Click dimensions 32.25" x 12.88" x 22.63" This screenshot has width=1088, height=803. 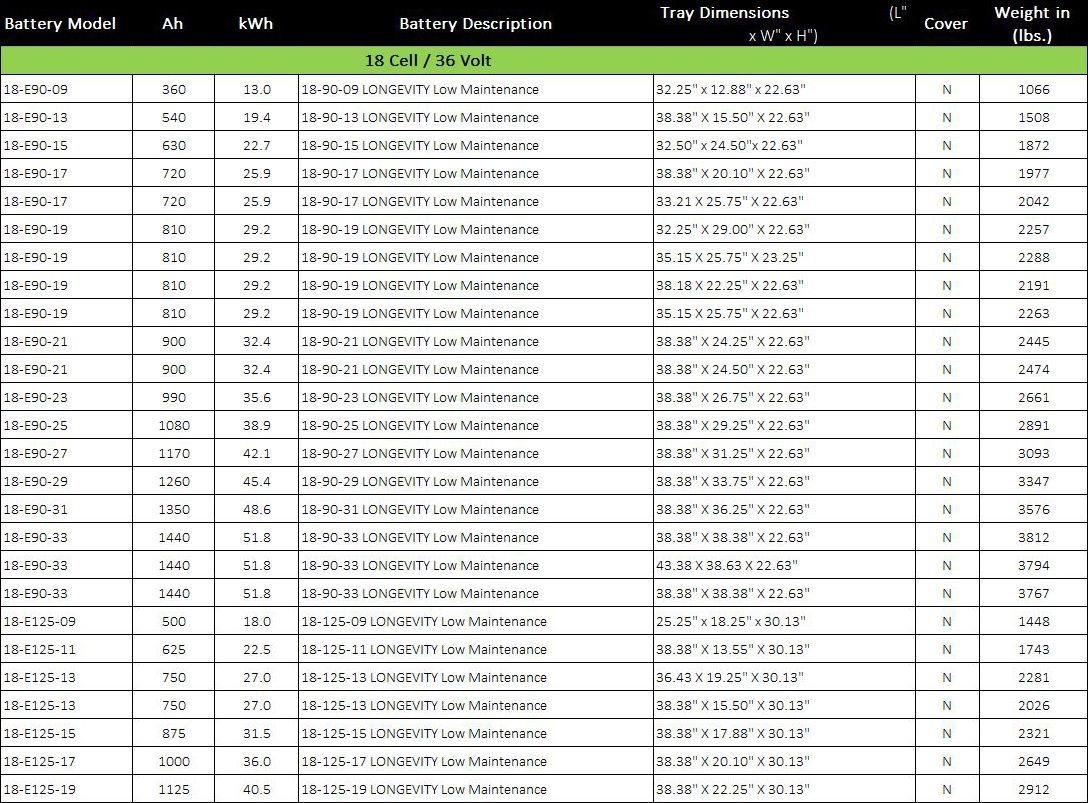point(731,90)
